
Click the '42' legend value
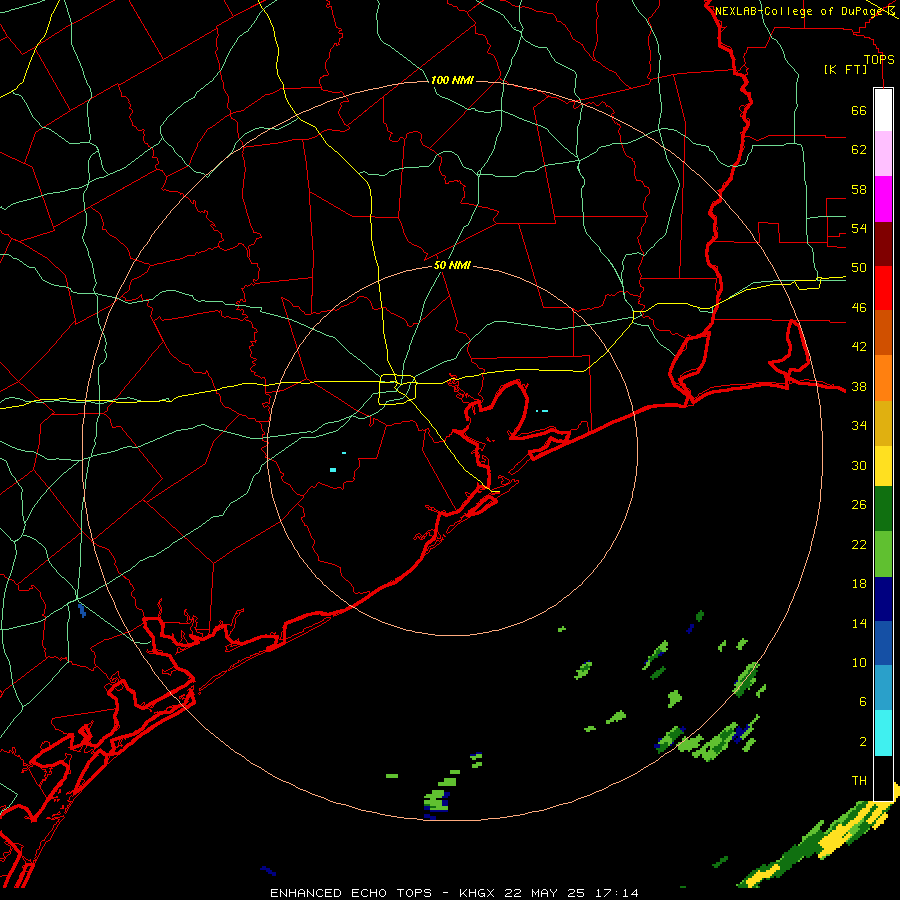click(859, 347)
